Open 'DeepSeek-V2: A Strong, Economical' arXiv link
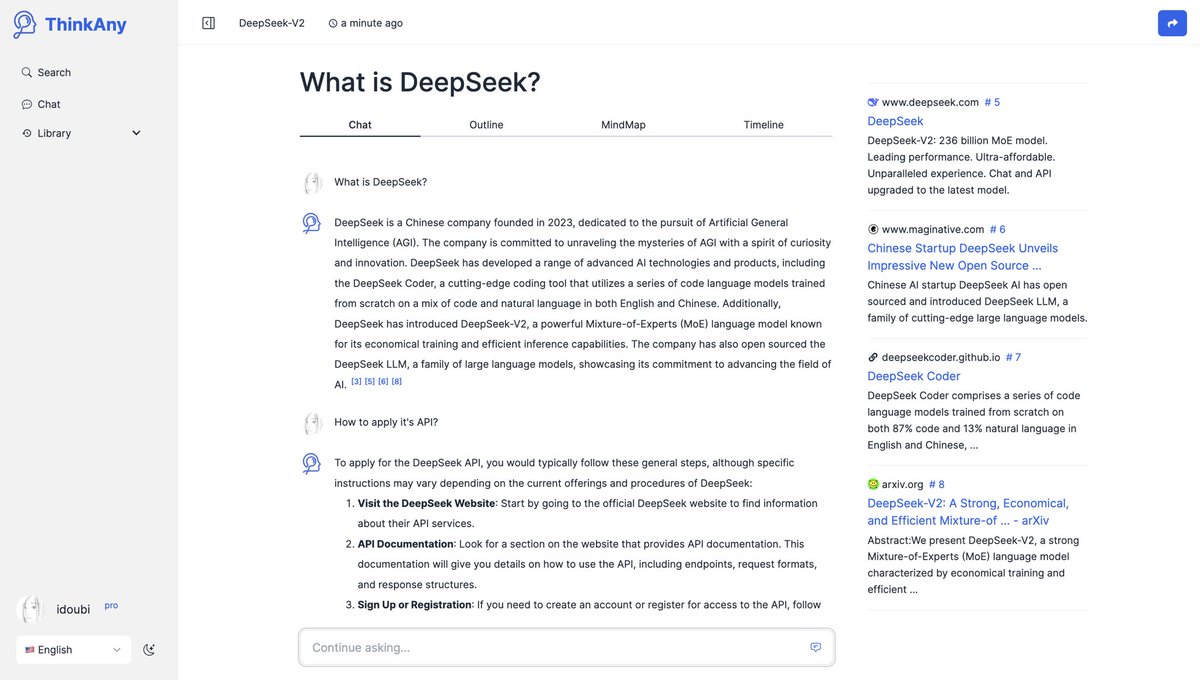The height and width of the screenshot is (680, 1200). (968, 512)
